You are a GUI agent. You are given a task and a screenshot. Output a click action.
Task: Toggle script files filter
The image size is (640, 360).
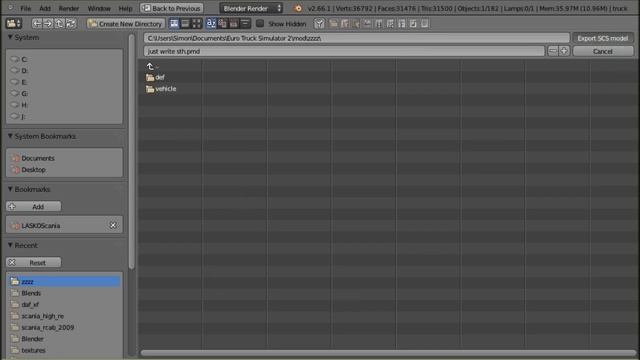click(391, 24)
